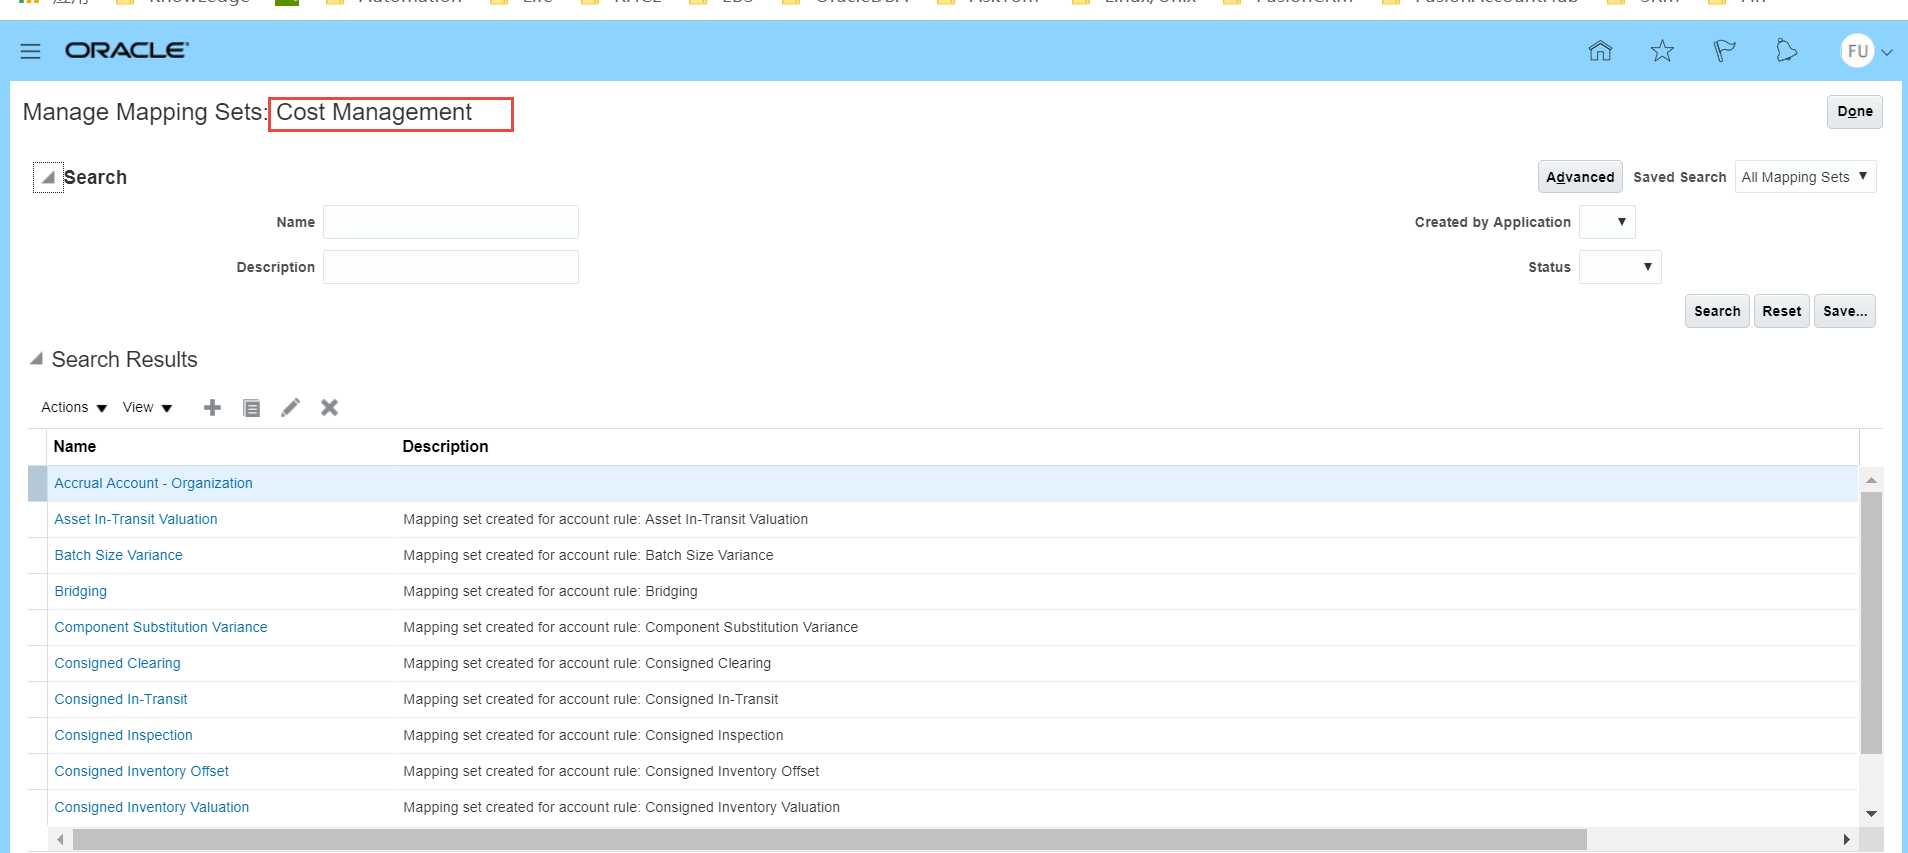Select the Accrual Account row selector
Image resolution: width=1908 pixels, height=853 pixels.
click(37, 483)
